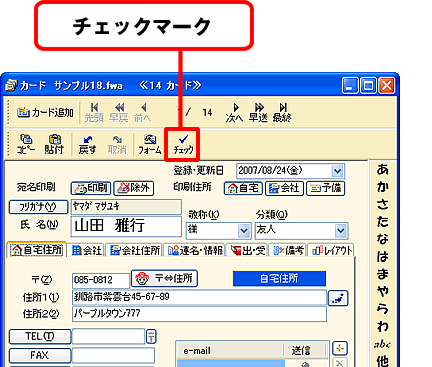
Task: Click the 戻す (undo) toolbar icon
Action: [x=87, y=144]
